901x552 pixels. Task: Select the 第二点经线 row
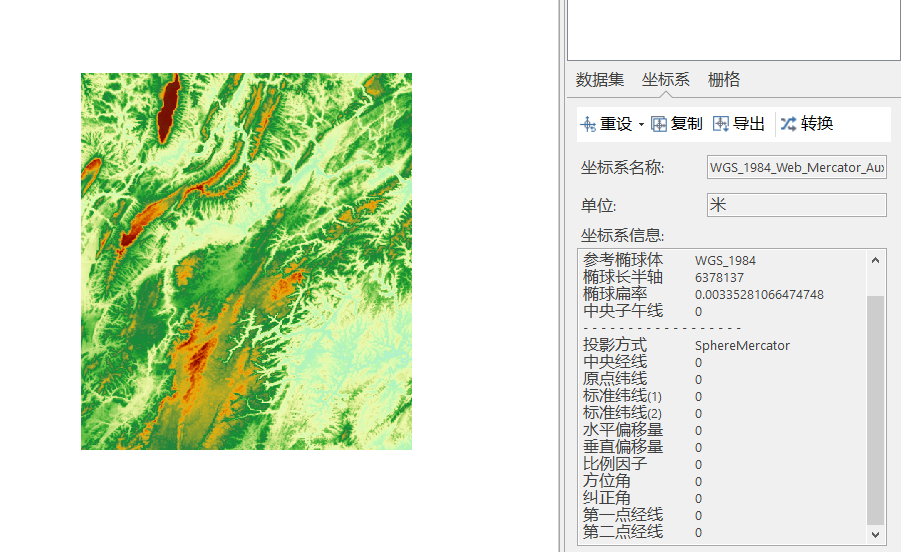click(x=723, y=532)
